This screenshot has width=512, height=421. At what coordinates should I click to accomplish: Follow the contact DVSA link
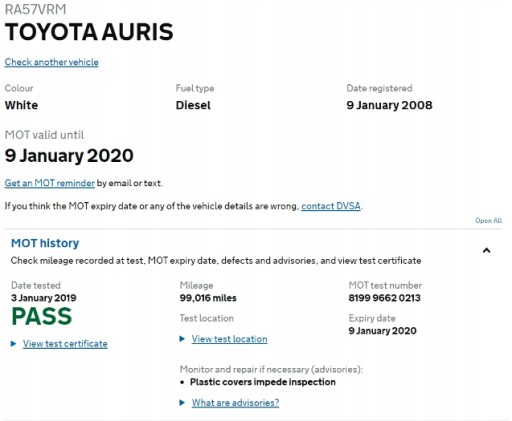point(331,206)
